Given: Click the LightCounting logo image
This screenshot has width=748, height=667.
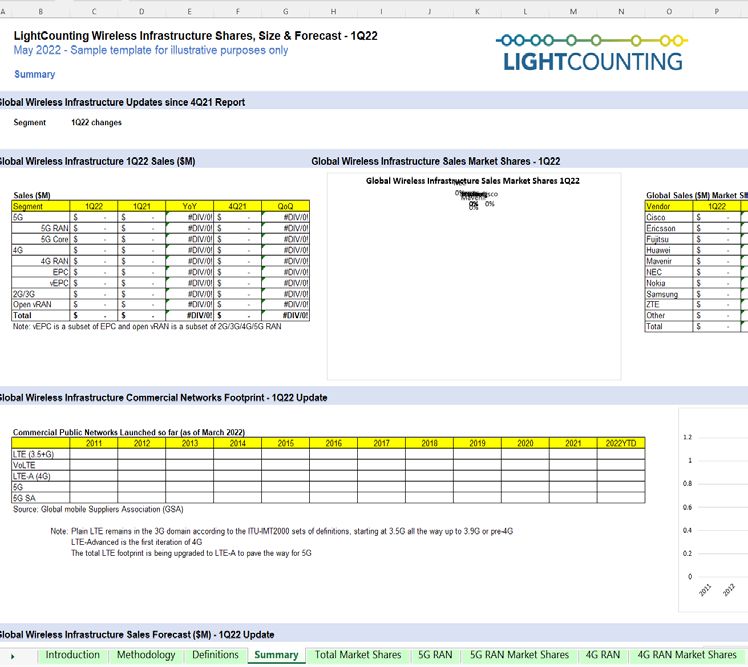Looking at the screenshot, I should tap(592, 52).
